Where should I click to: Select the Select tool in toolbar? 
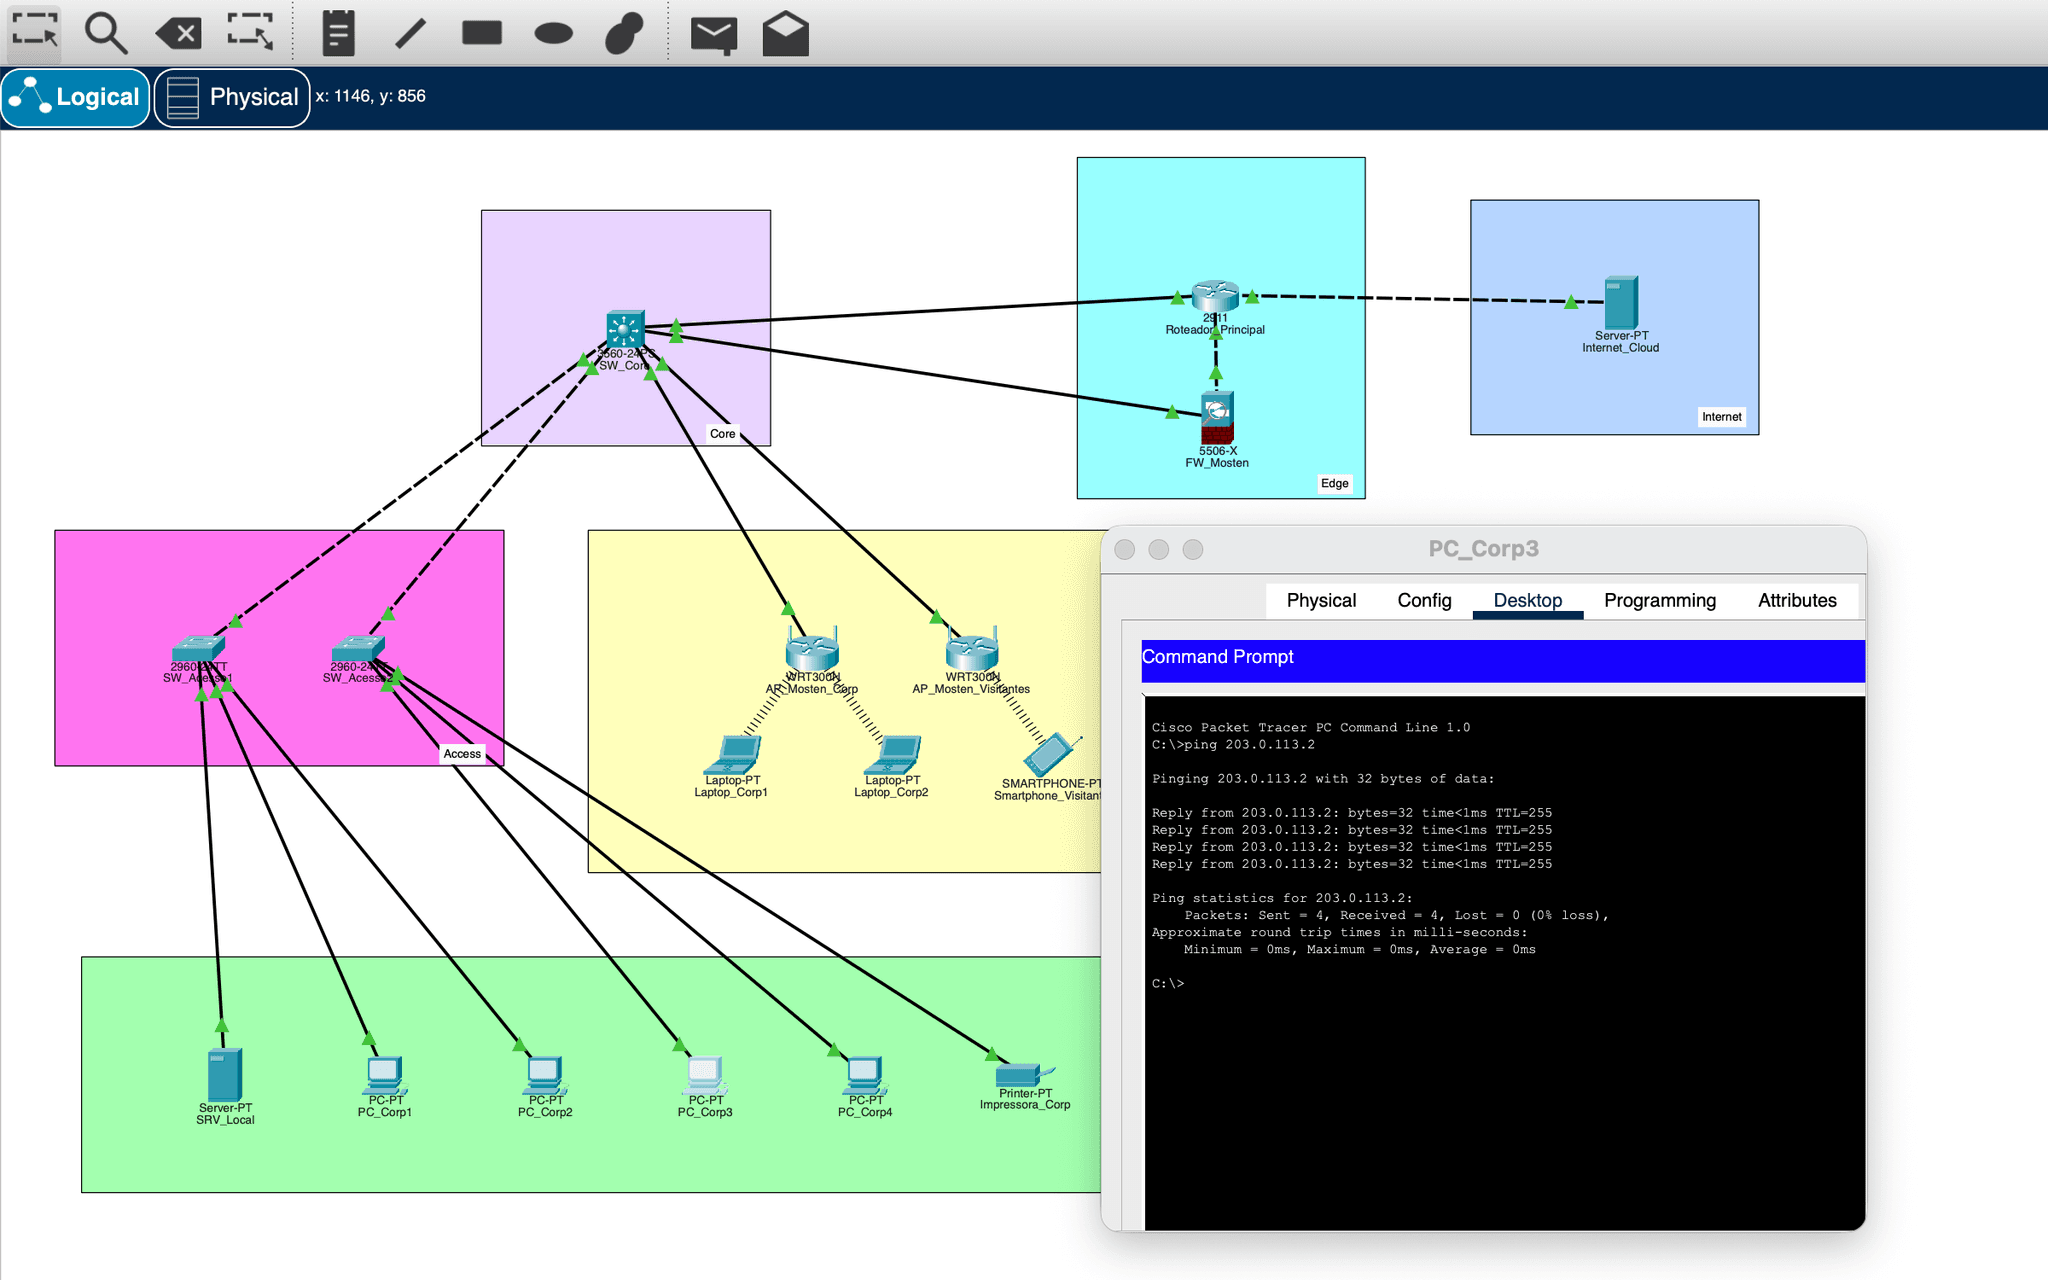click(x=34, y=32)
